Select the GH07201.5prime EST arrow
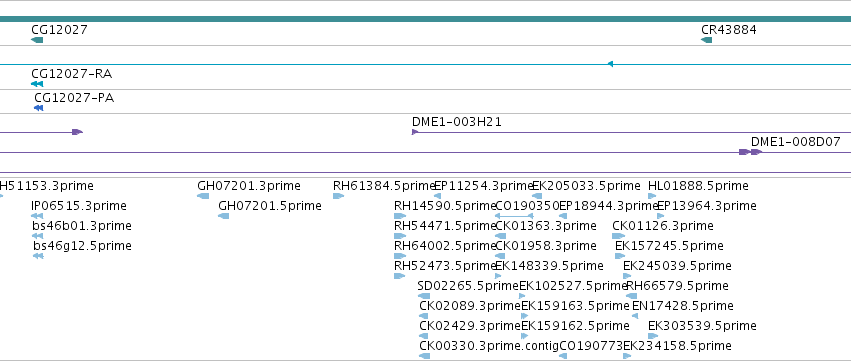This screenshot has height=361, width=851. [x=224, y=216]
